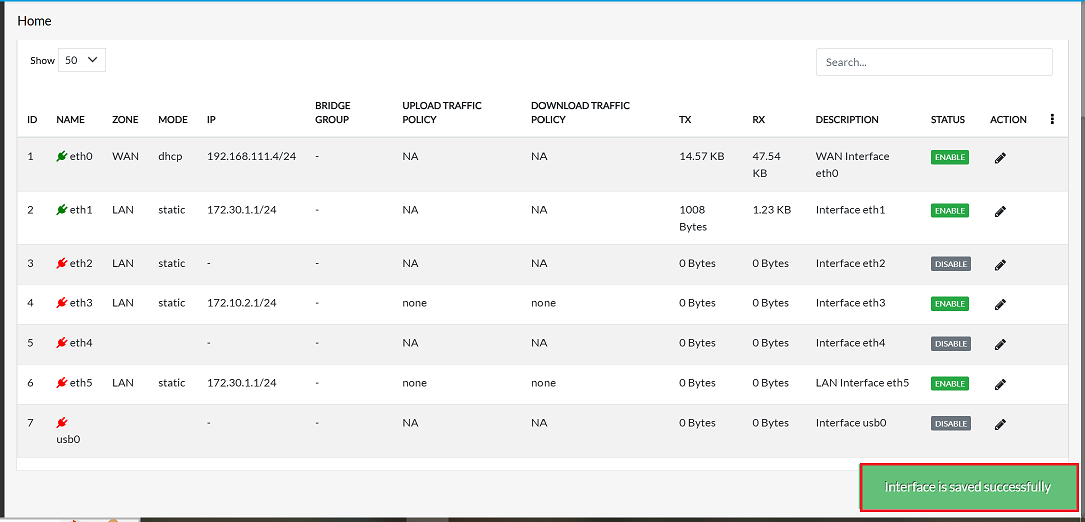Click the red plug icon for eth2
The height and width of the screenshot is (522, 1085).
(62, 263)
